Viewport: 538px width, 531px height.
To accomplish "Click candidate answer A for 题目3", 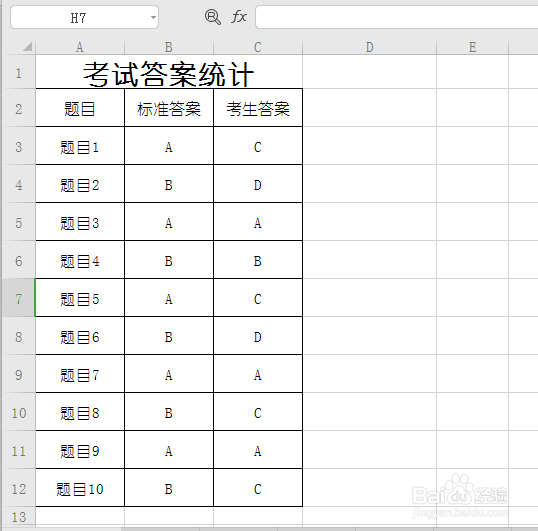I will coord(258,223).
